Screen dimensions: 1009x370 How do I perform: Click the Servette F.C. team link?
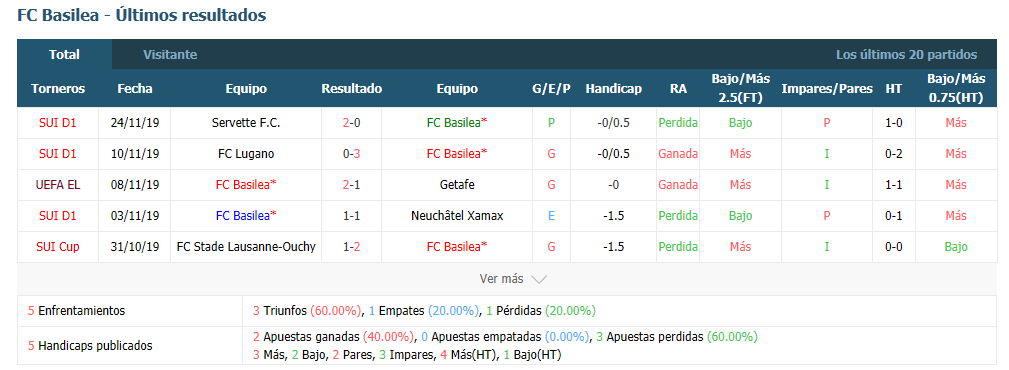pyautogui.click(x=246, y=123)
